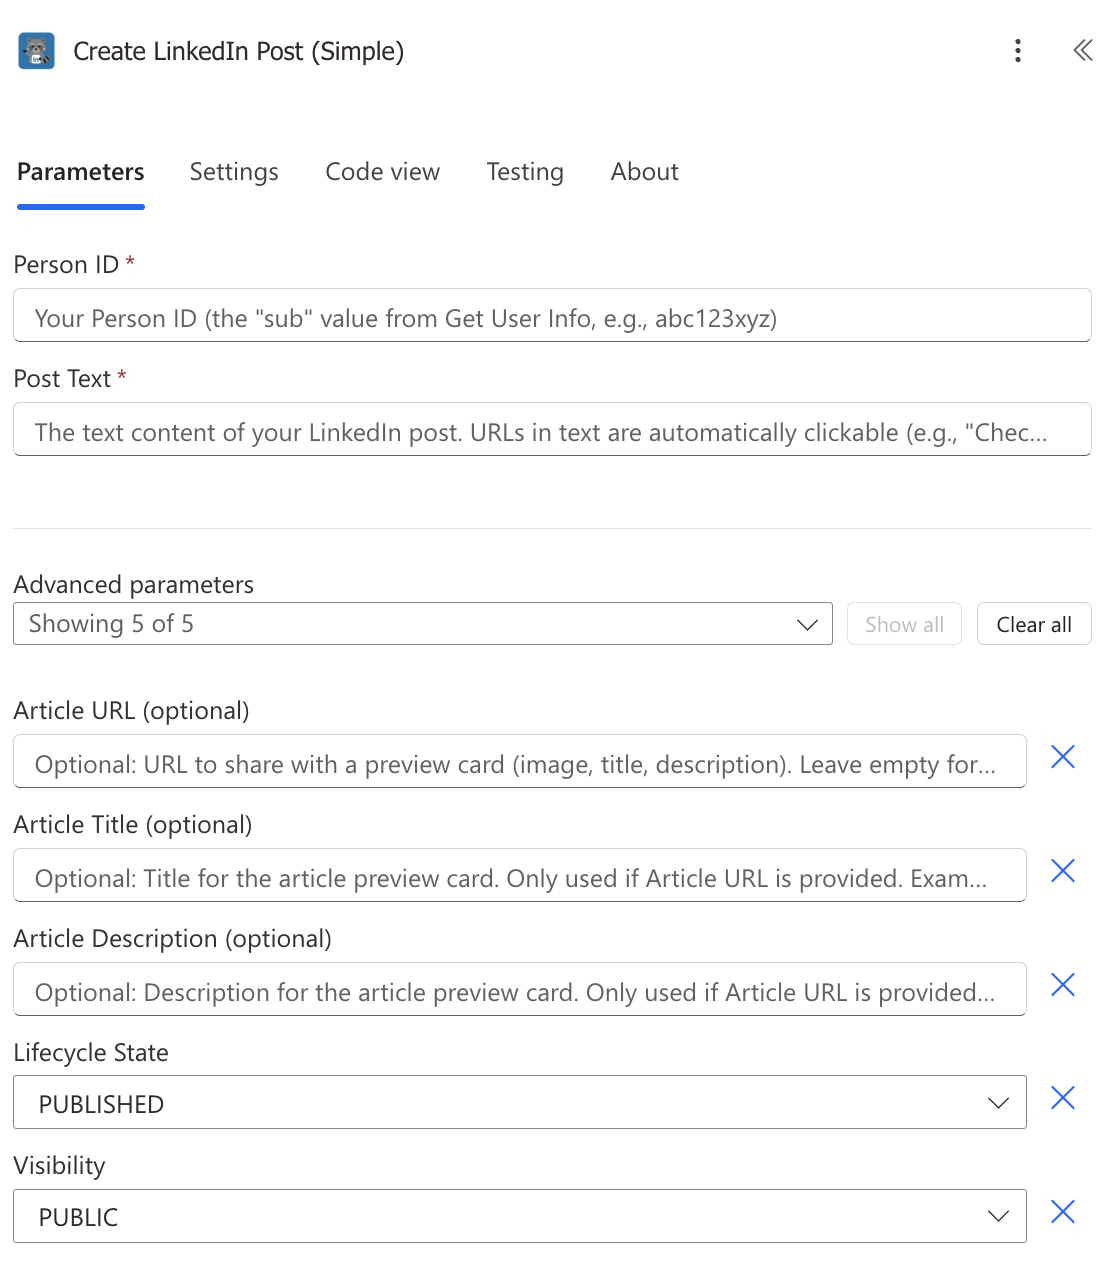Remove the Lifecycle State parameter
The height and width of the screenshot is (1264, 1116).
click(x=1063, y=1098)
